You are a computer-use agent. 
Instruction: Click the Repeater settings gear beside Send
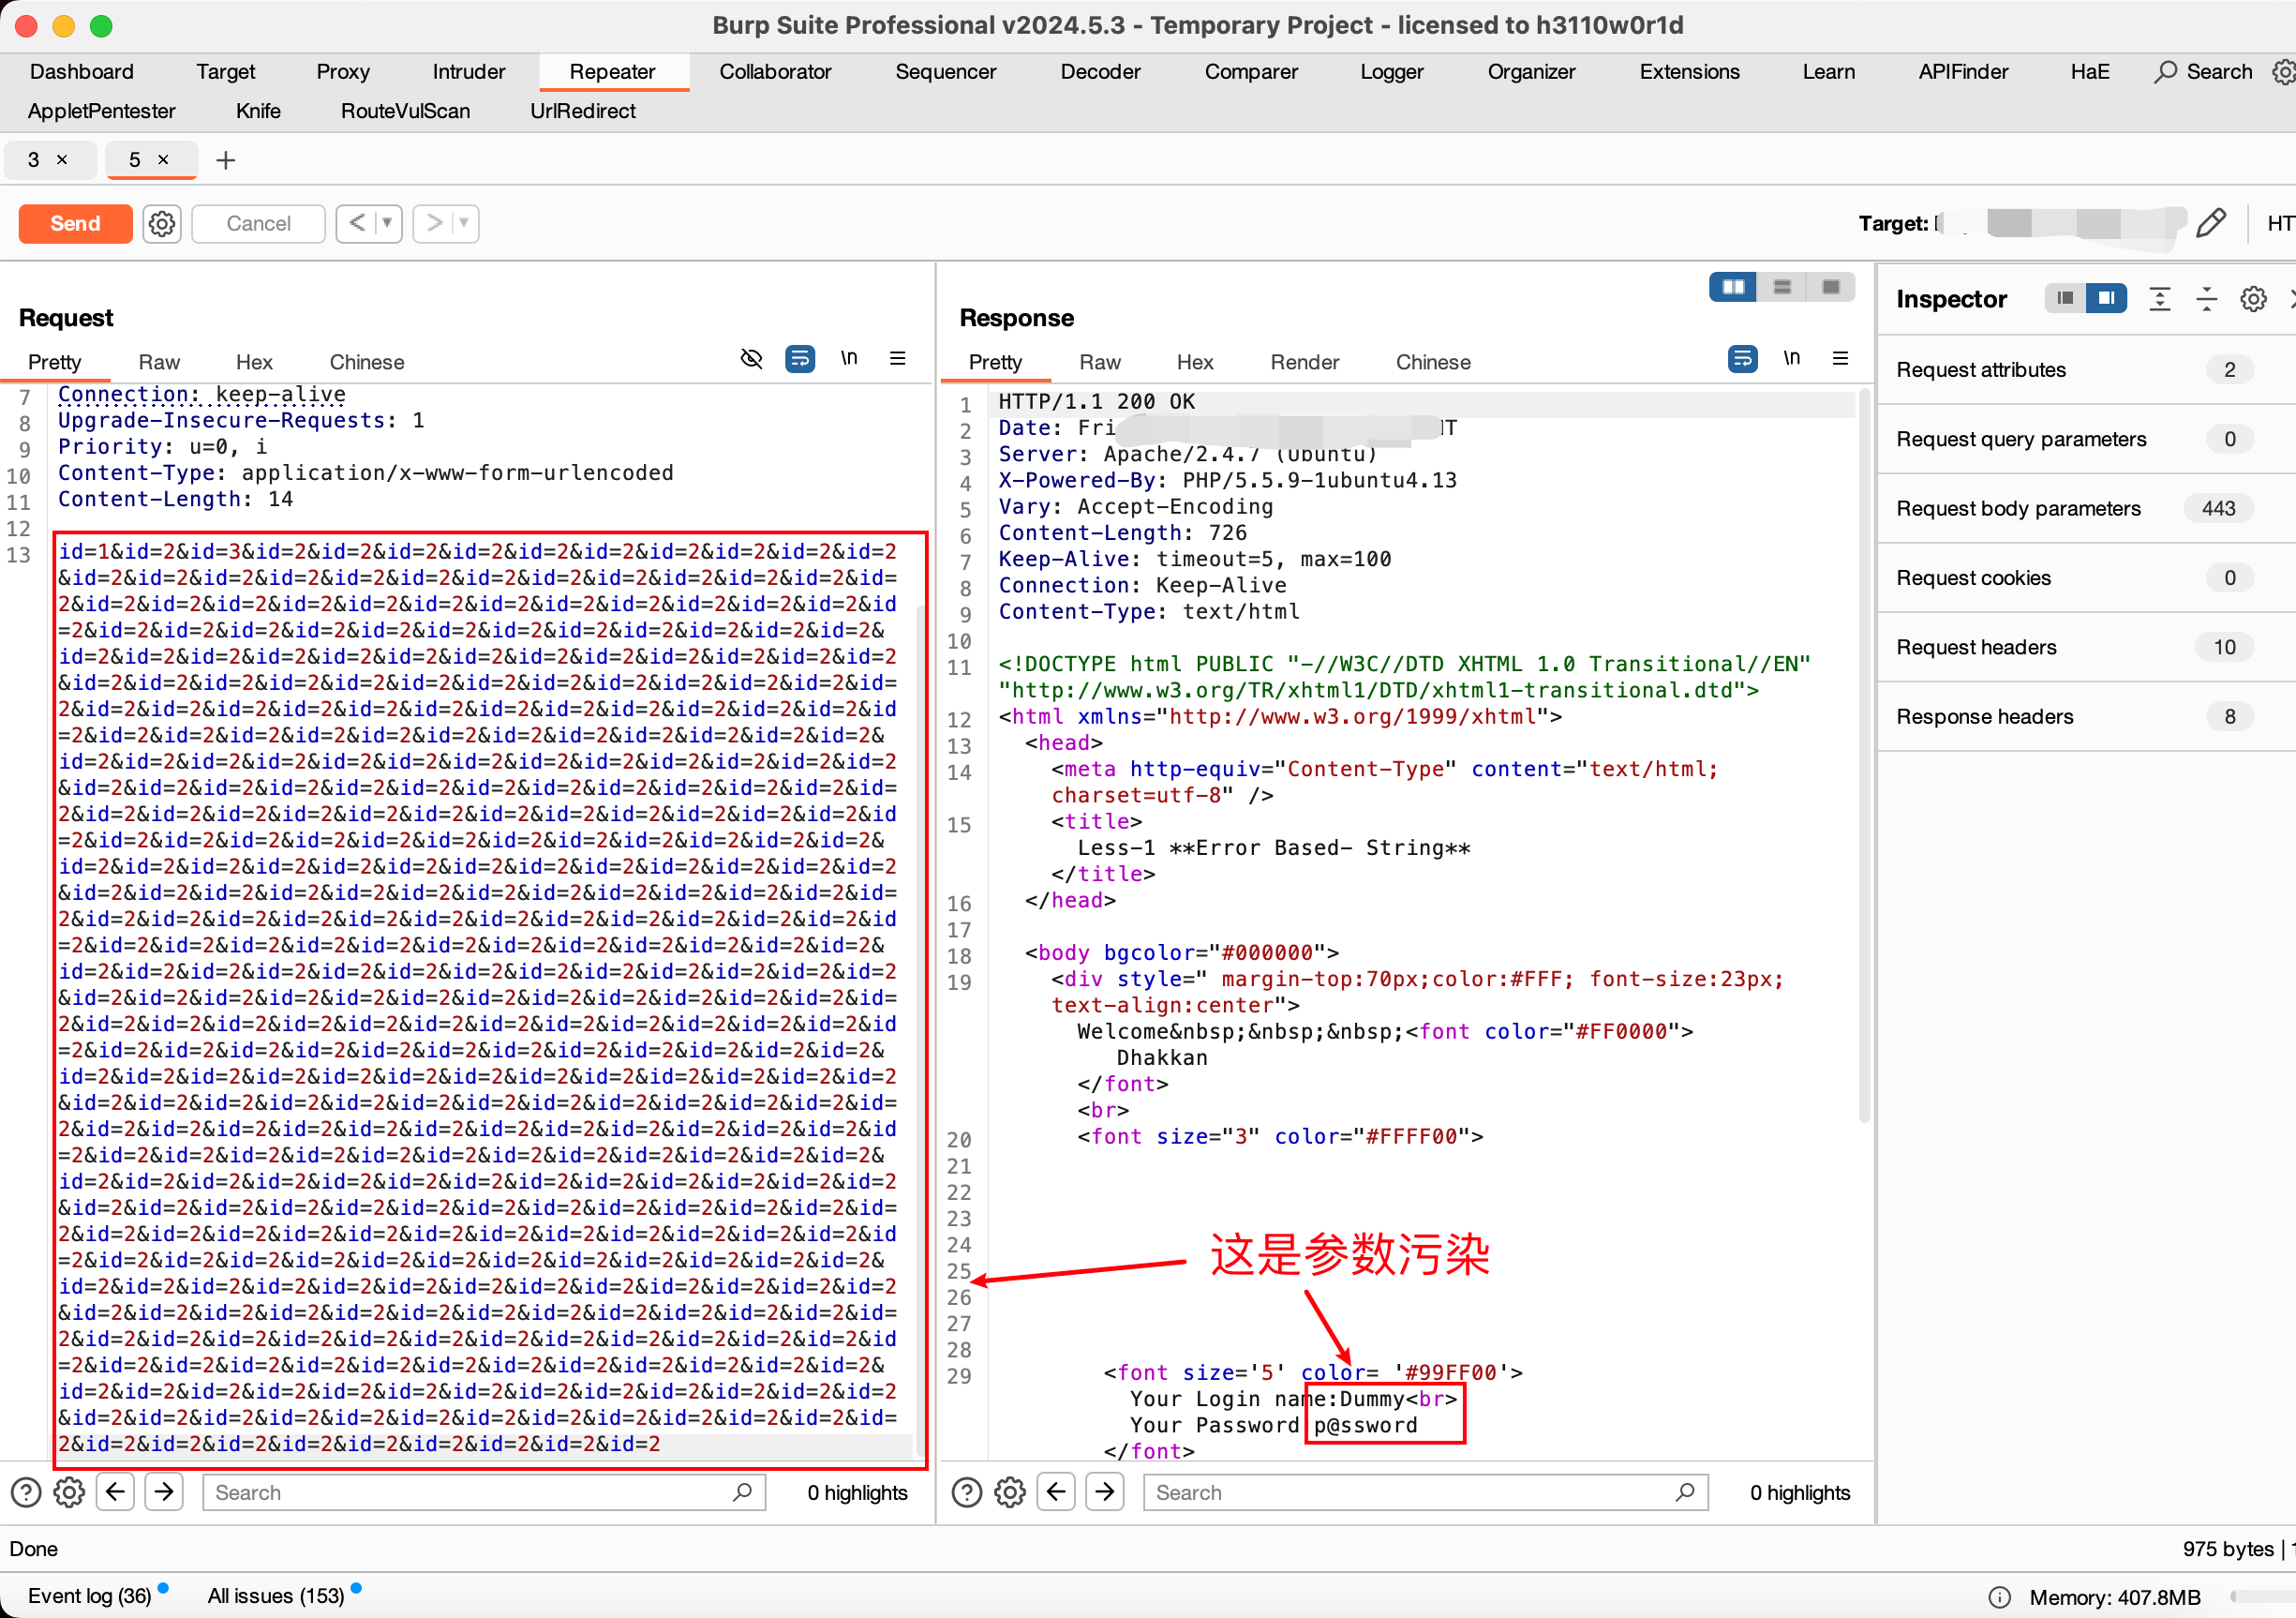[162, 223]
